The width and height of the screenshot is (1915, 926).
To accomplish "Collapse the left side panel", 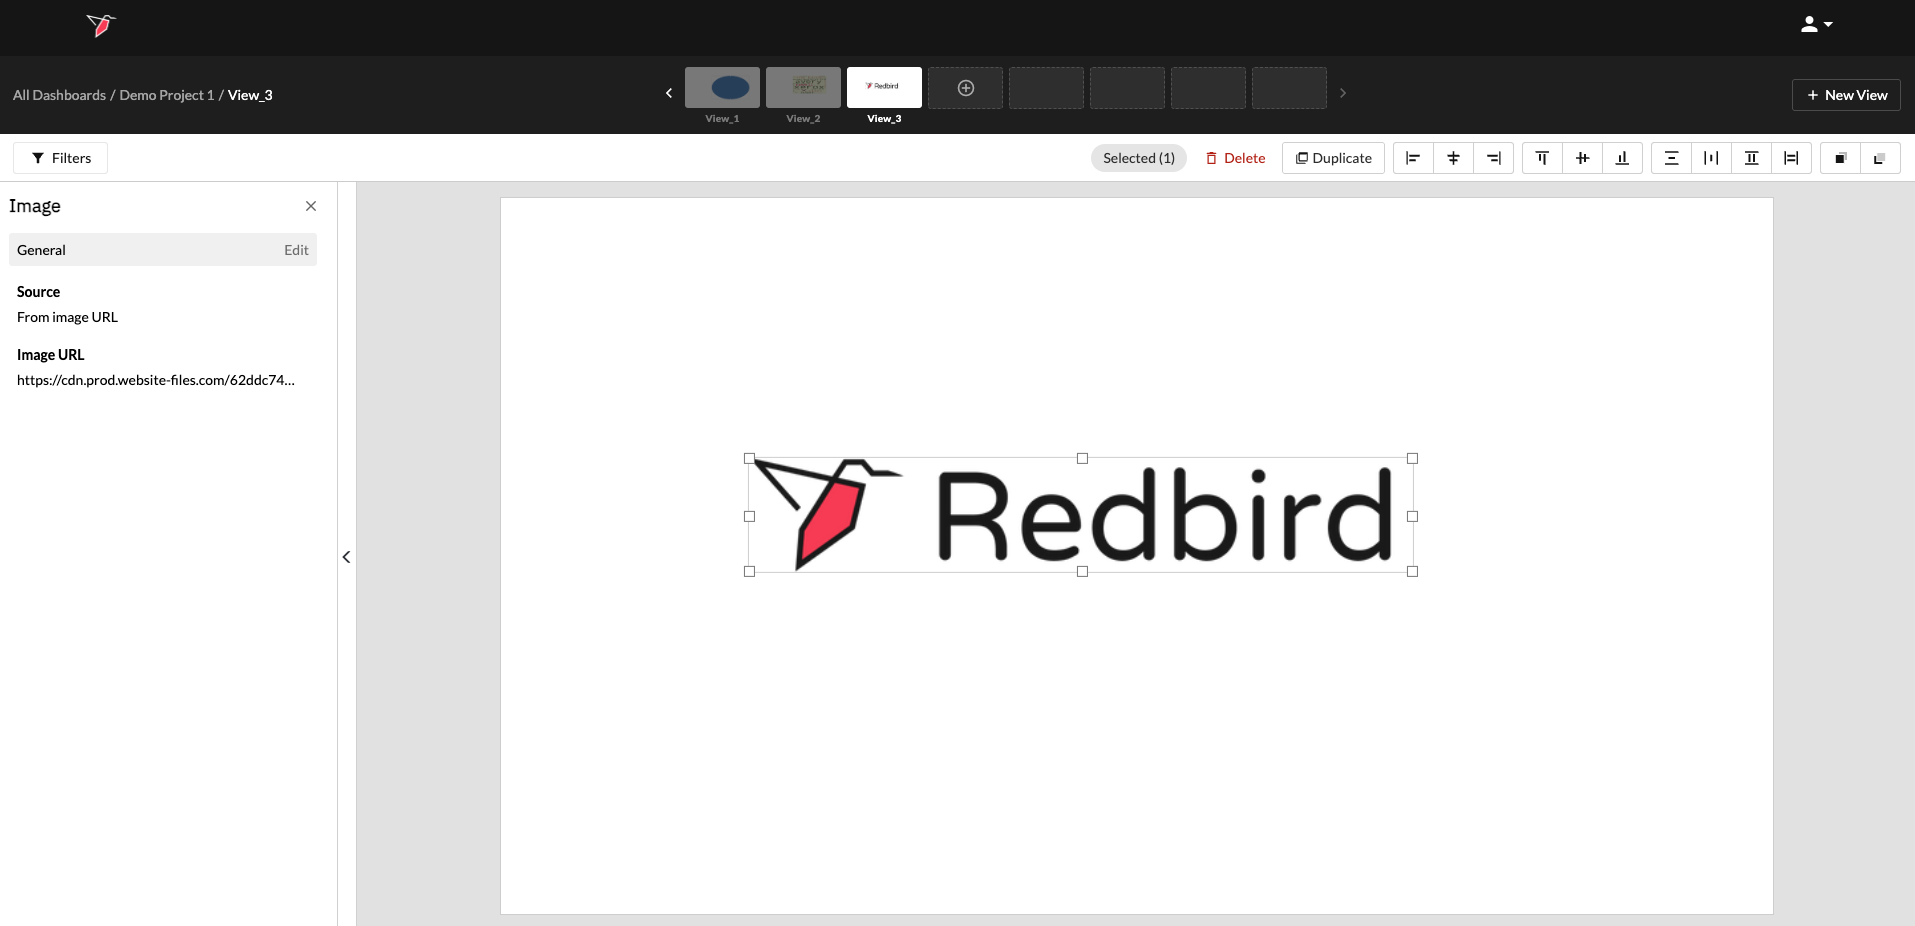I will click(346, 557).
